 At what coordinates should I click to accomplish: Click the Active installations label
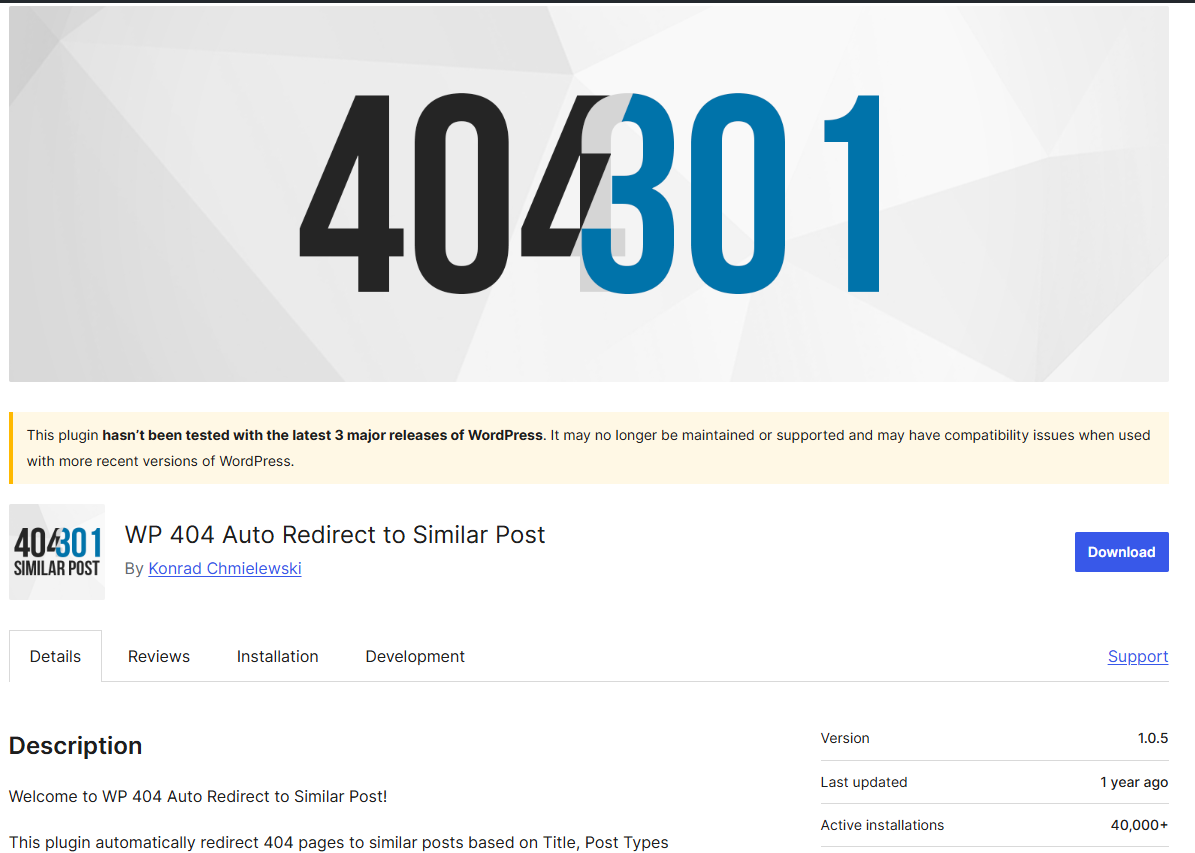tap(882, 825)
